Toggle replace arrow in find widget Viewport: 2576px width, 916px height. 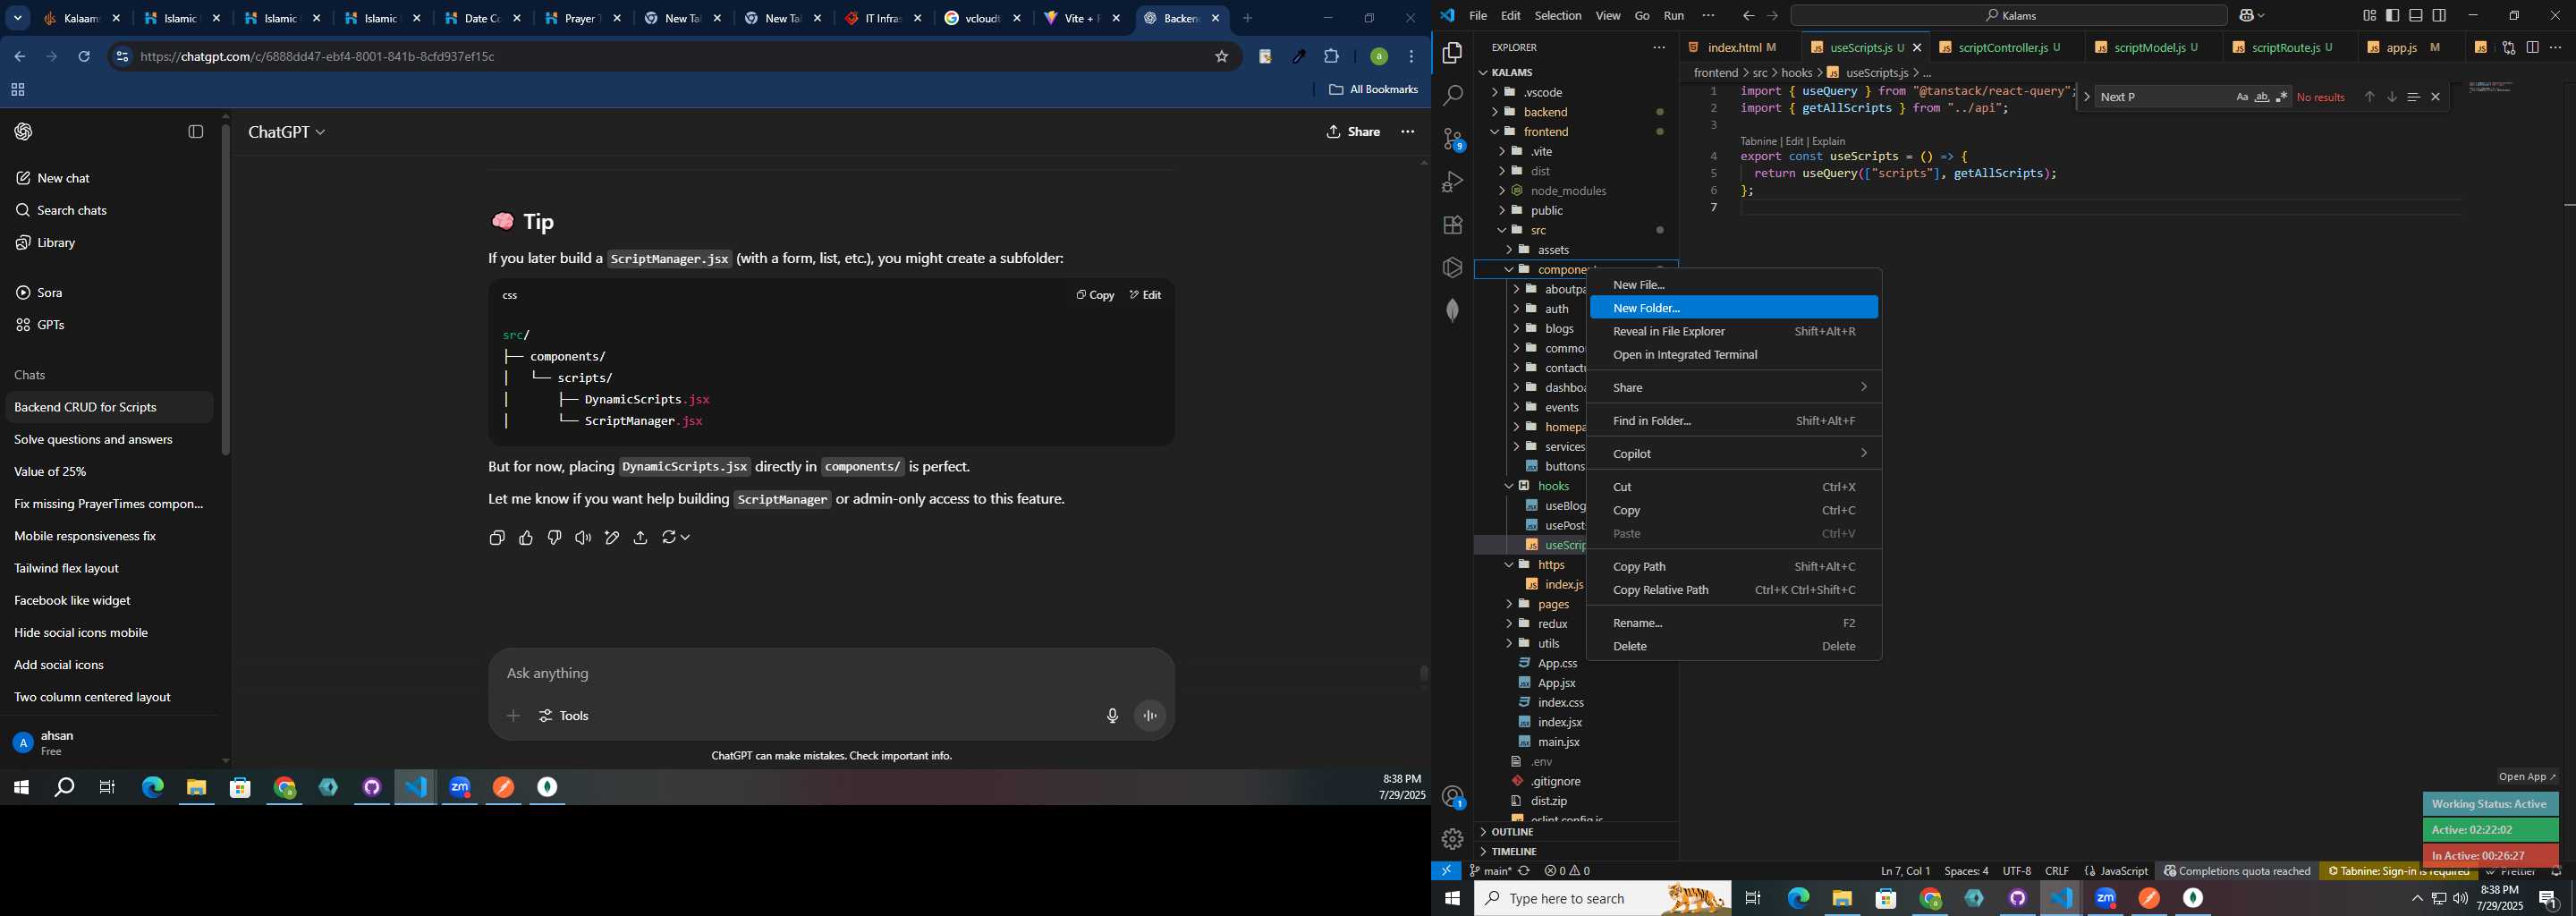tap(2086, 97)
